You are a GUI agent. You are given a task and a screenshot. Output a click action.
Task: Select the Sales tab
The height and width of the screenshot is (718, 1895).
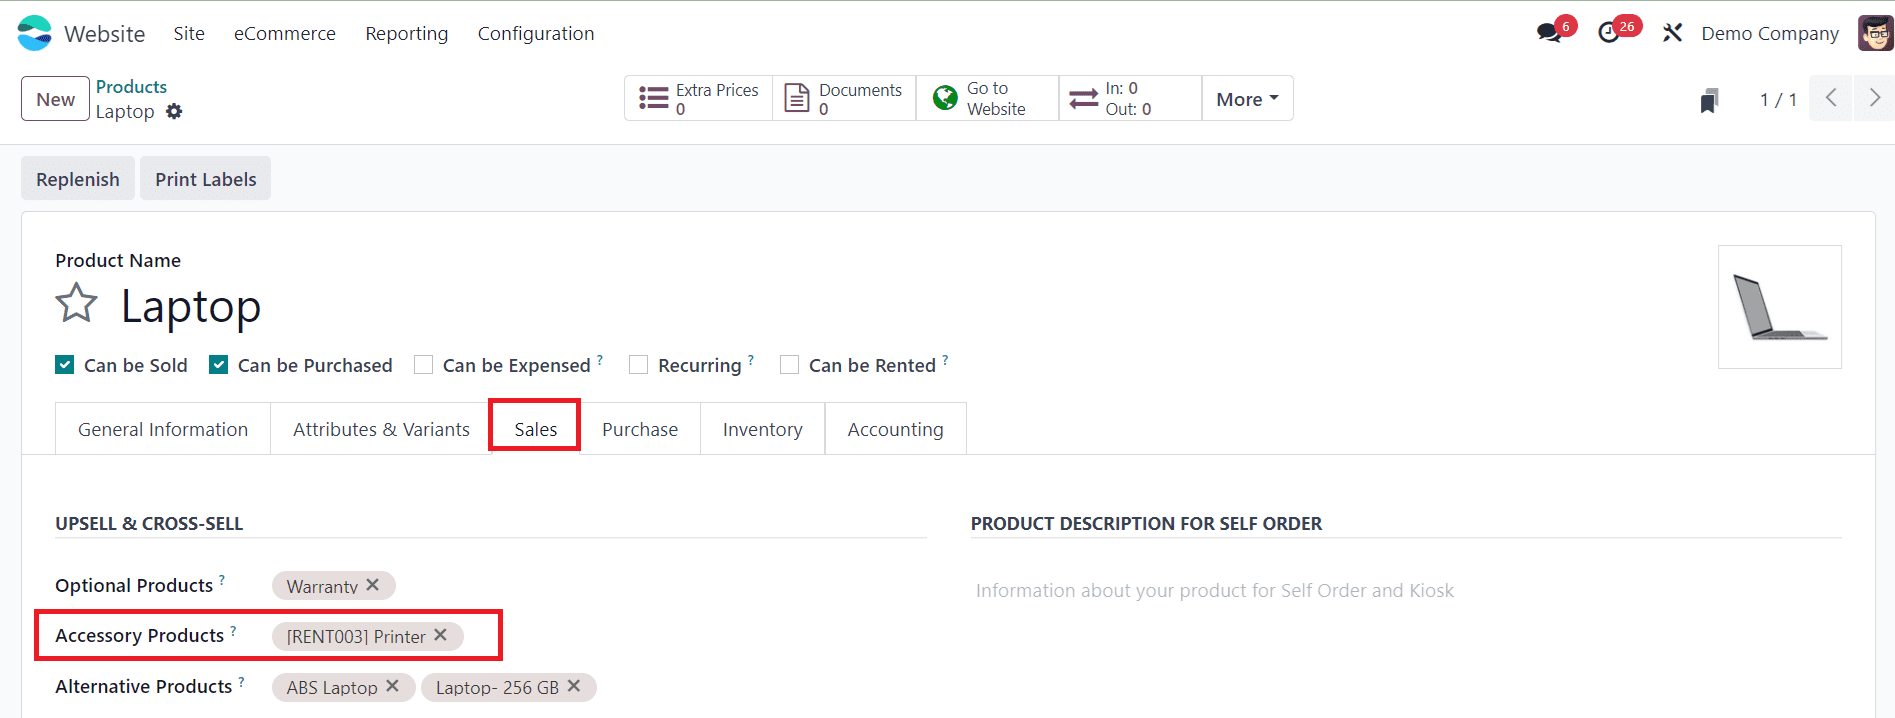(x=536, y=429)
